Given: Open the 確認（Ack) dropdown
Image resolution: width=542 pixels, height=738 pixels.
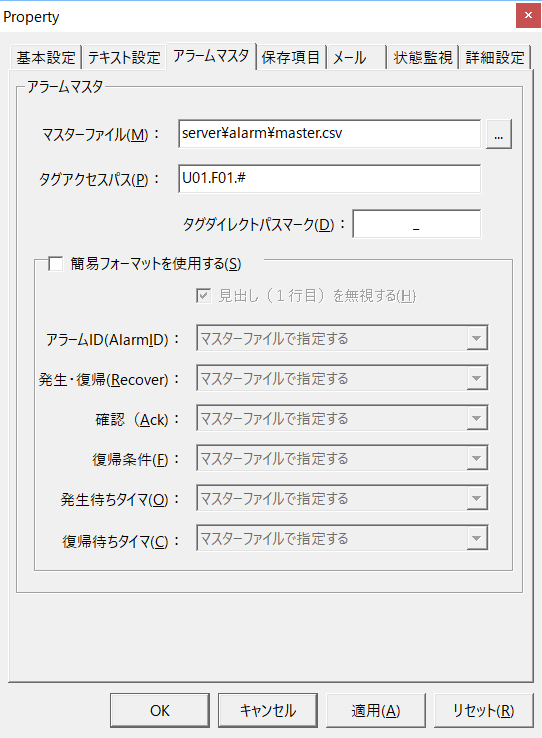Looking at the screenshot, I should point(342,418).
